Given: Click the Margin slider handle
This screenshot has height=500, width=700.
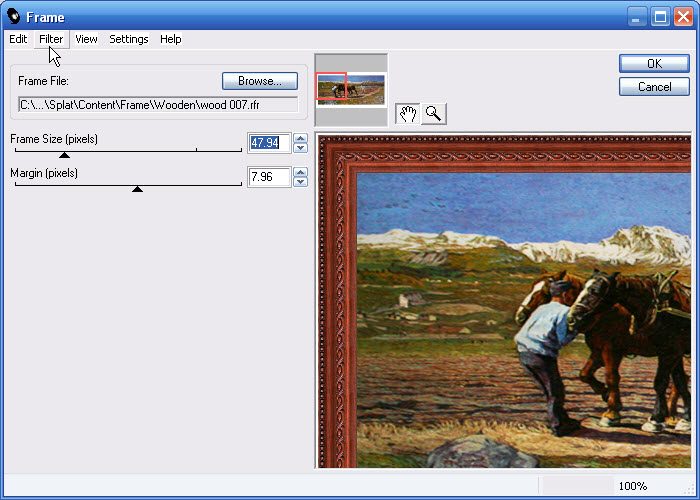Looking at the screenshot, I should 138,189.
